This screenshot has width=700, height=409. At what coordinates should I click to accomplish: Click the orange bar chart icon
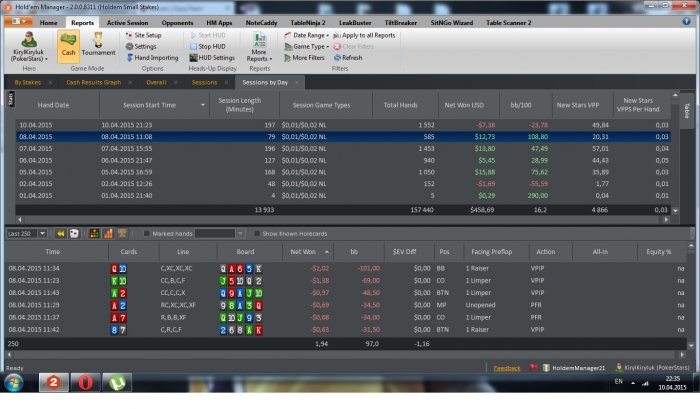coord(108,234)
